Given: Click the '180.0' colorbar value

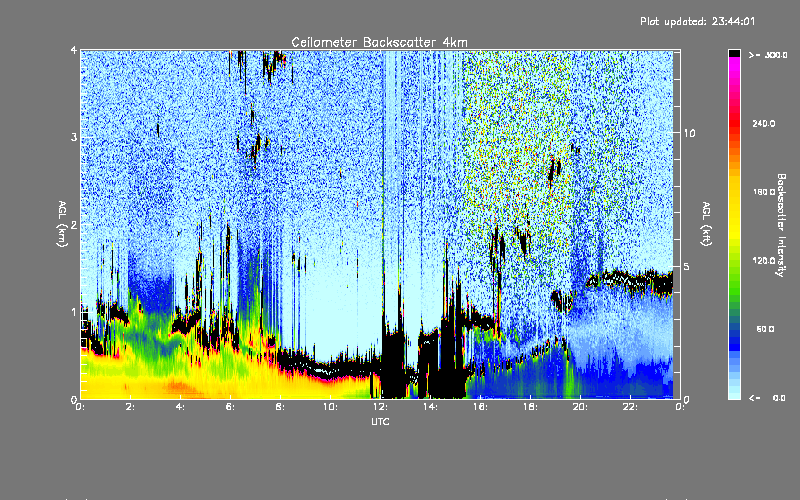Looking at the screenshot, I should pos(764,192).
